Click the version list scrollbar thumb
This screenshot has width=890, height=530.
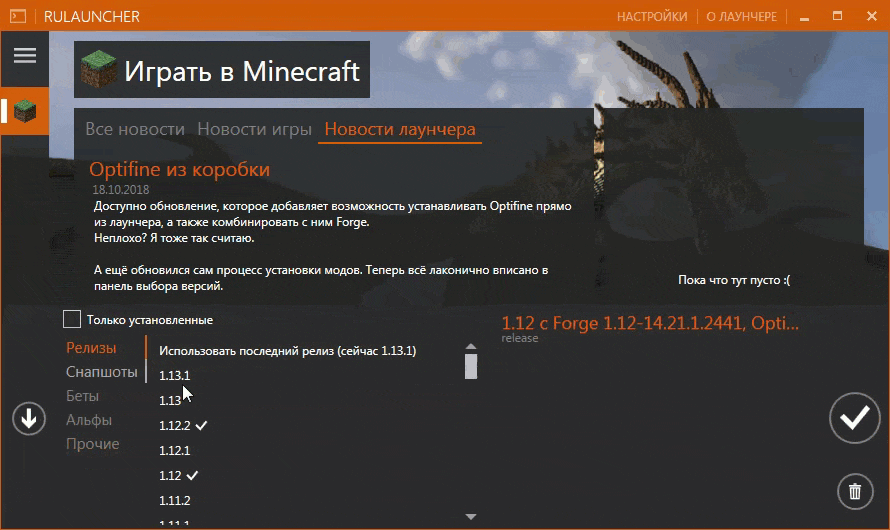[x=471, y=366]
